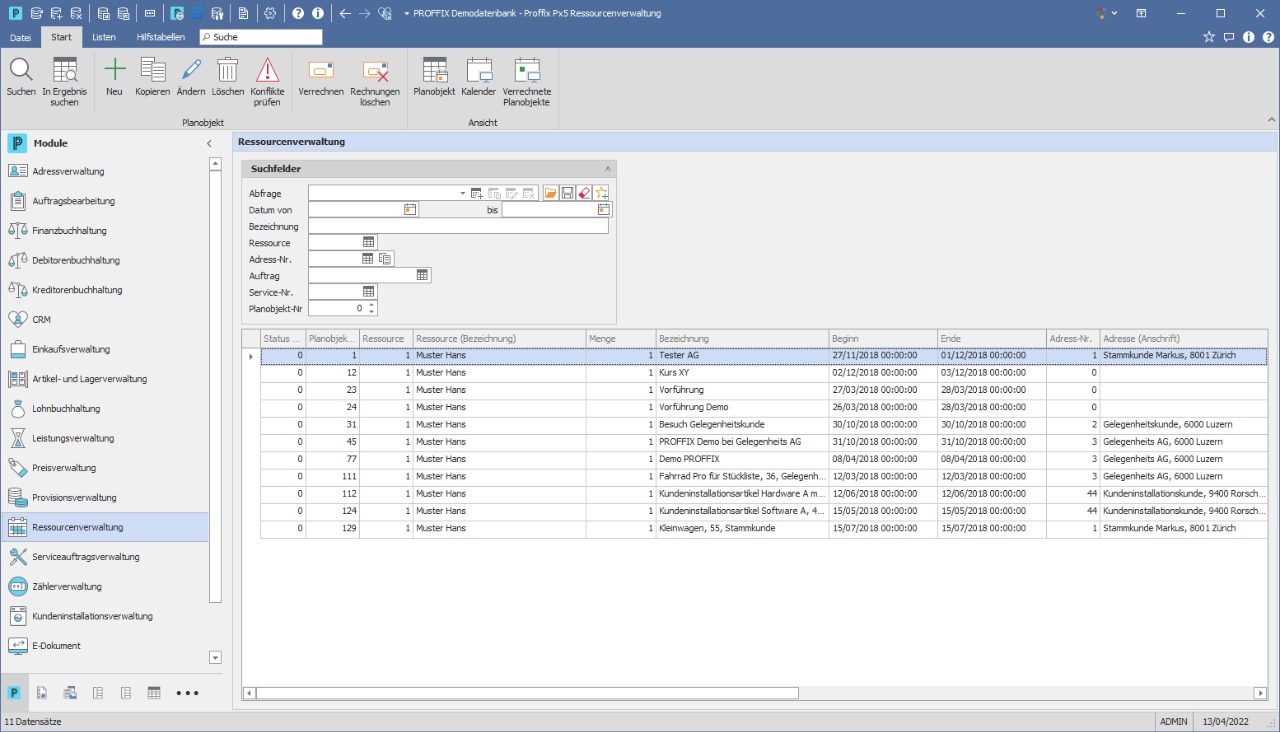Open Serviceauftragsverwaltung module
Screen dimensions: 1280x732
(x=105, y=557)
